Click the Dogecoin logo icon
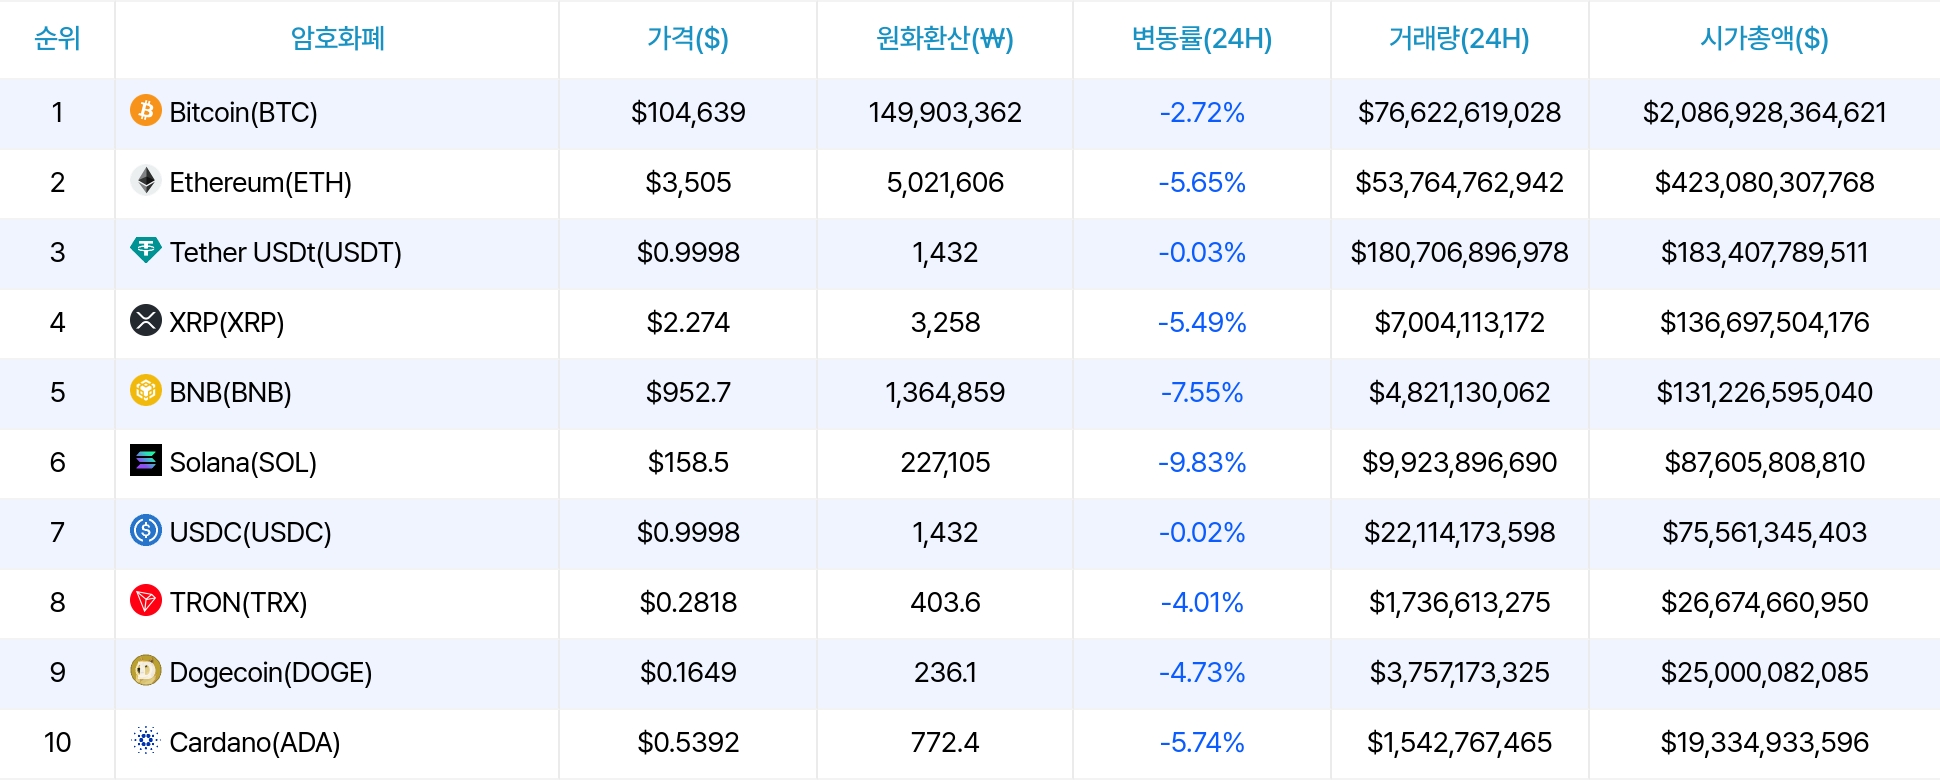The image size is (1940, 780). point(146,670)
